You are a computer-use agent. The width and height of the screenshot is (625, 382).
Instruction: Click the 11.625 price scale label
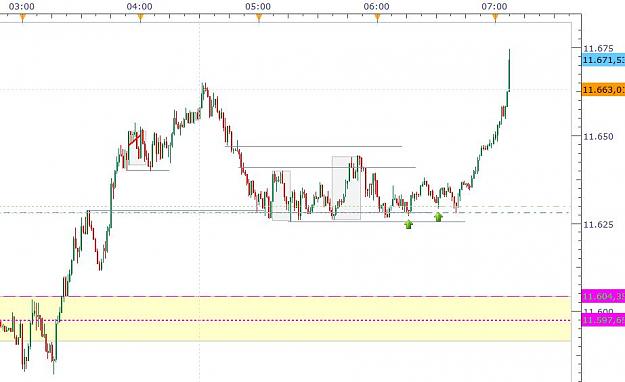point(598,225)
